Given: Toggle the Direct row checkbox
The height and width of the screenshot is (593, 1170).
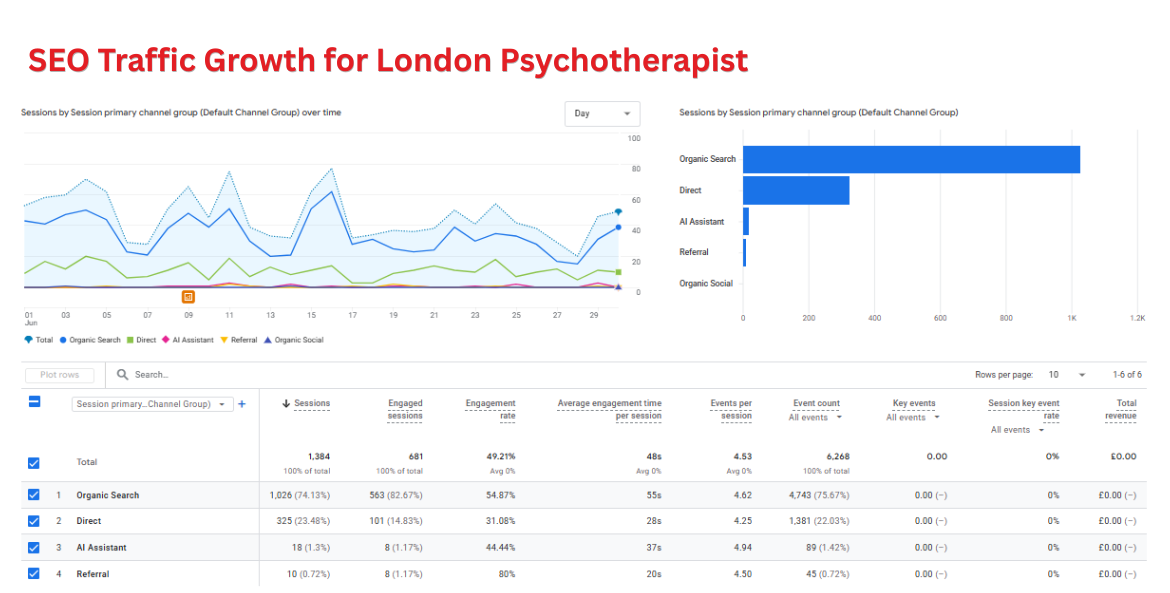Looking at the screenshot, I should pos(34,521).
